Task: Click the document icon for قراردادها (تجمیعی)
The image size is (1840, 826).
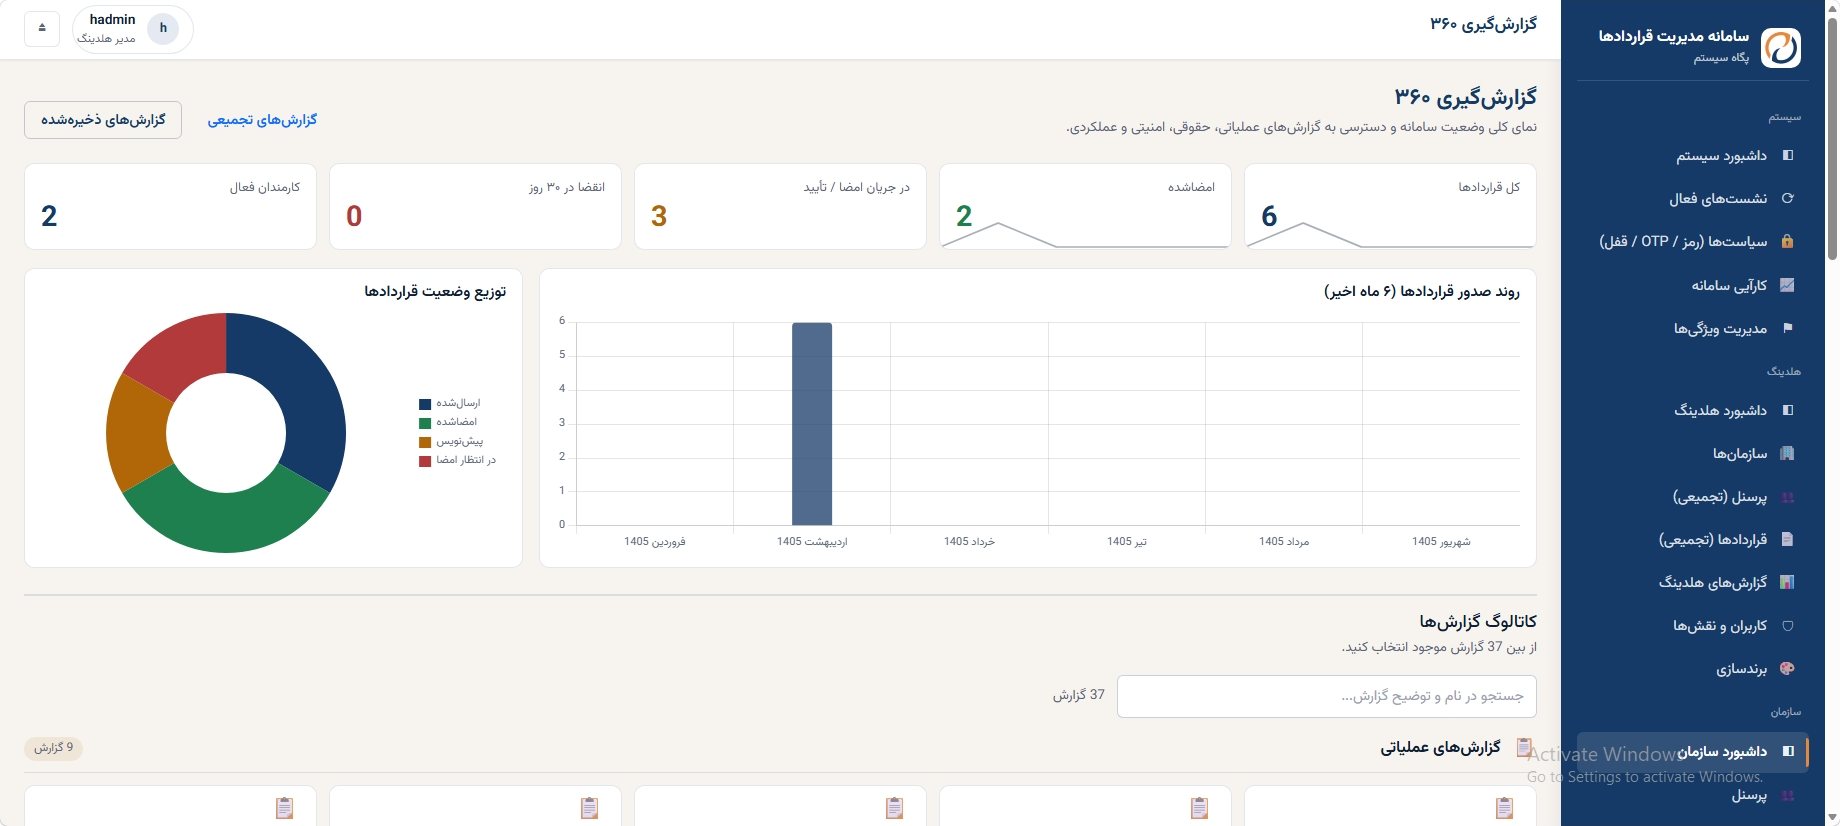Action: (1788, 539)
